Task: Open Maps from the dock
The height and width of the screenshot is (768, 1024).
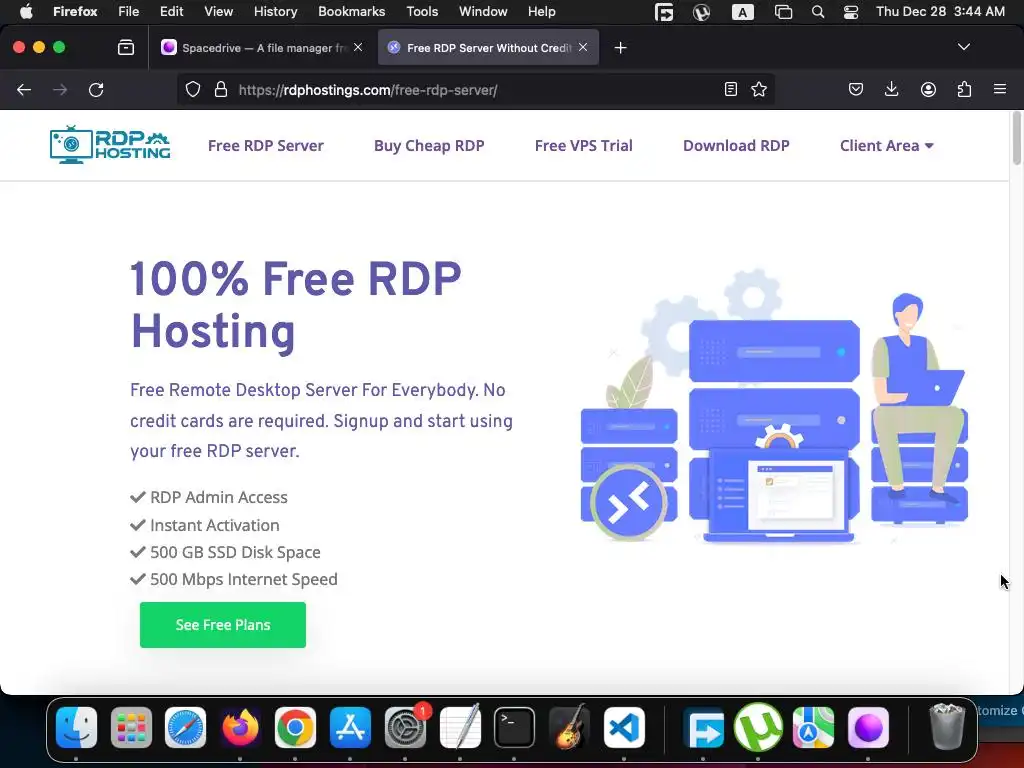Action: tap(813, 728)
